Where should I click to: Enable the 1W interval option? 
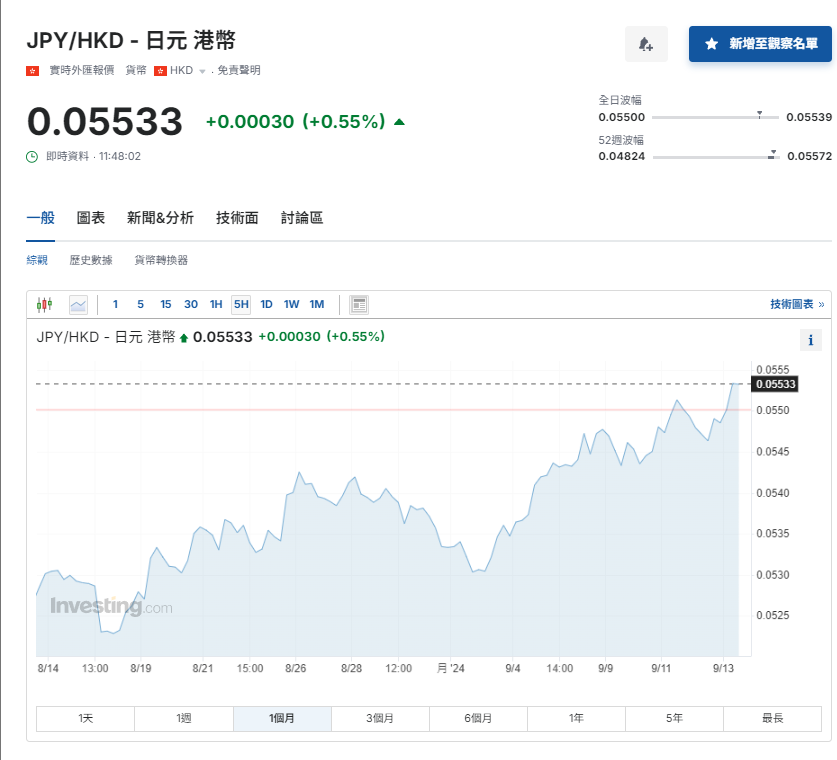pyautogui.click(x=290, y=304)
